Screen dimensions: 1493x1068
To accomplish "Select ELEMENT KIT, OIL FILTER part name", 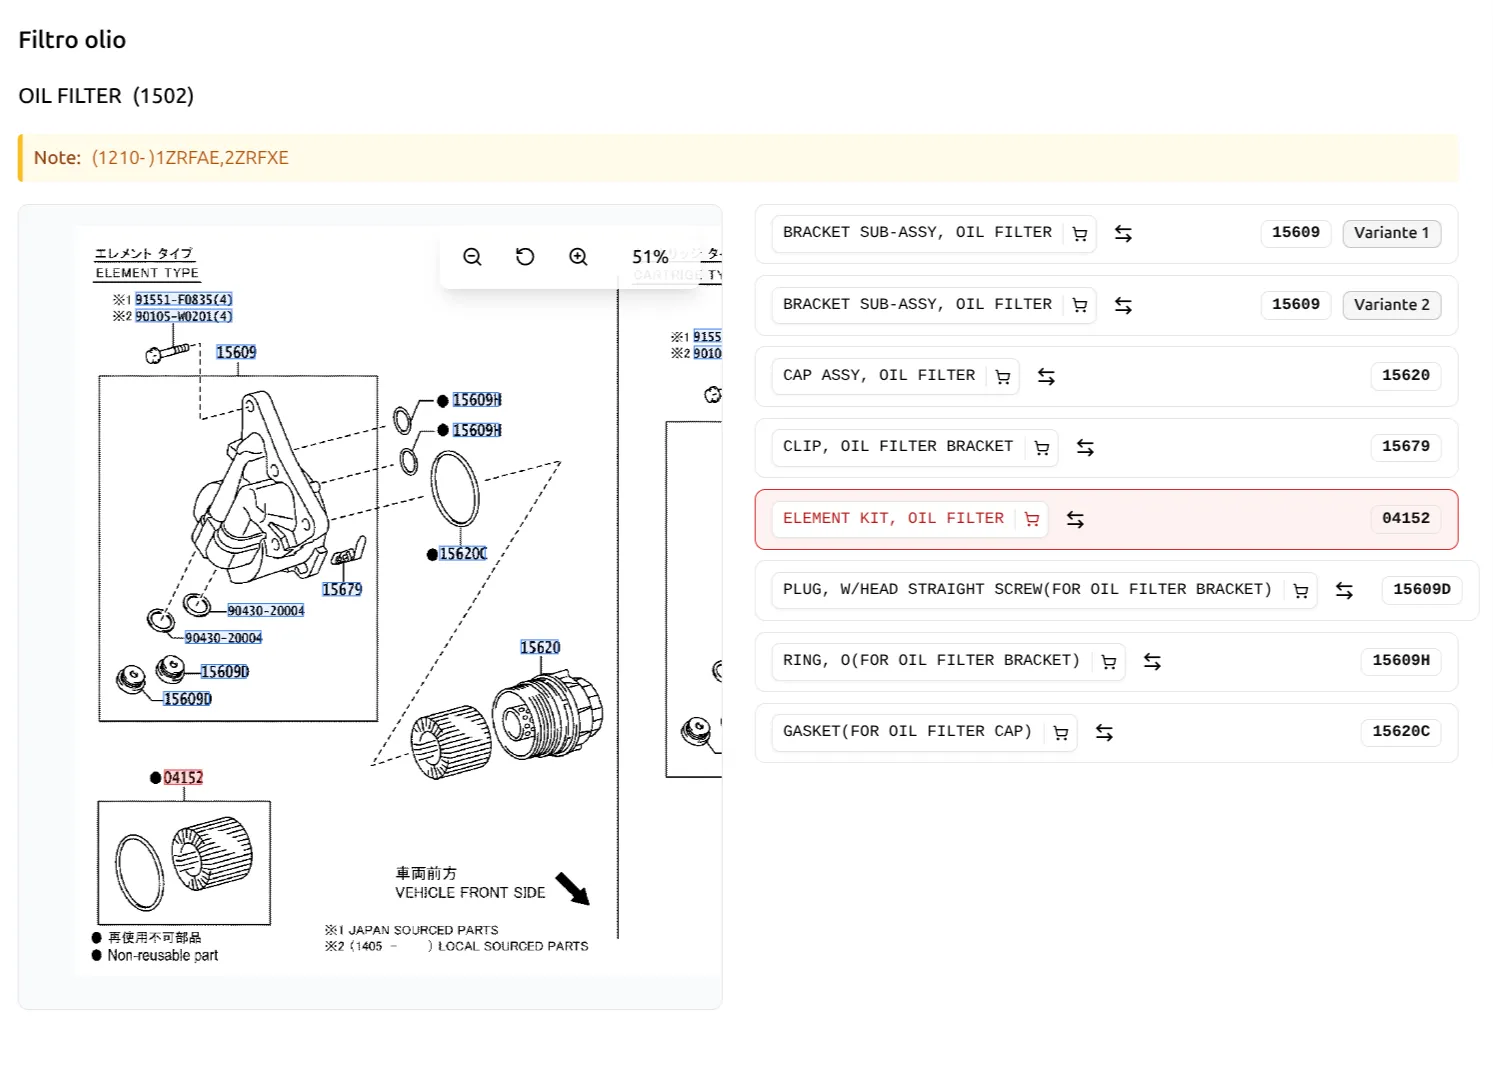I will coord(893,519).
